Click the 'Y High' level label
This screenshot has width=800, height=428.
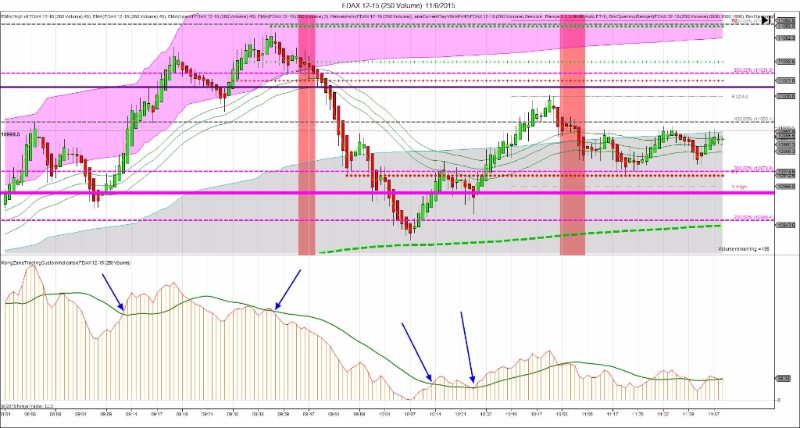[739, 187]
